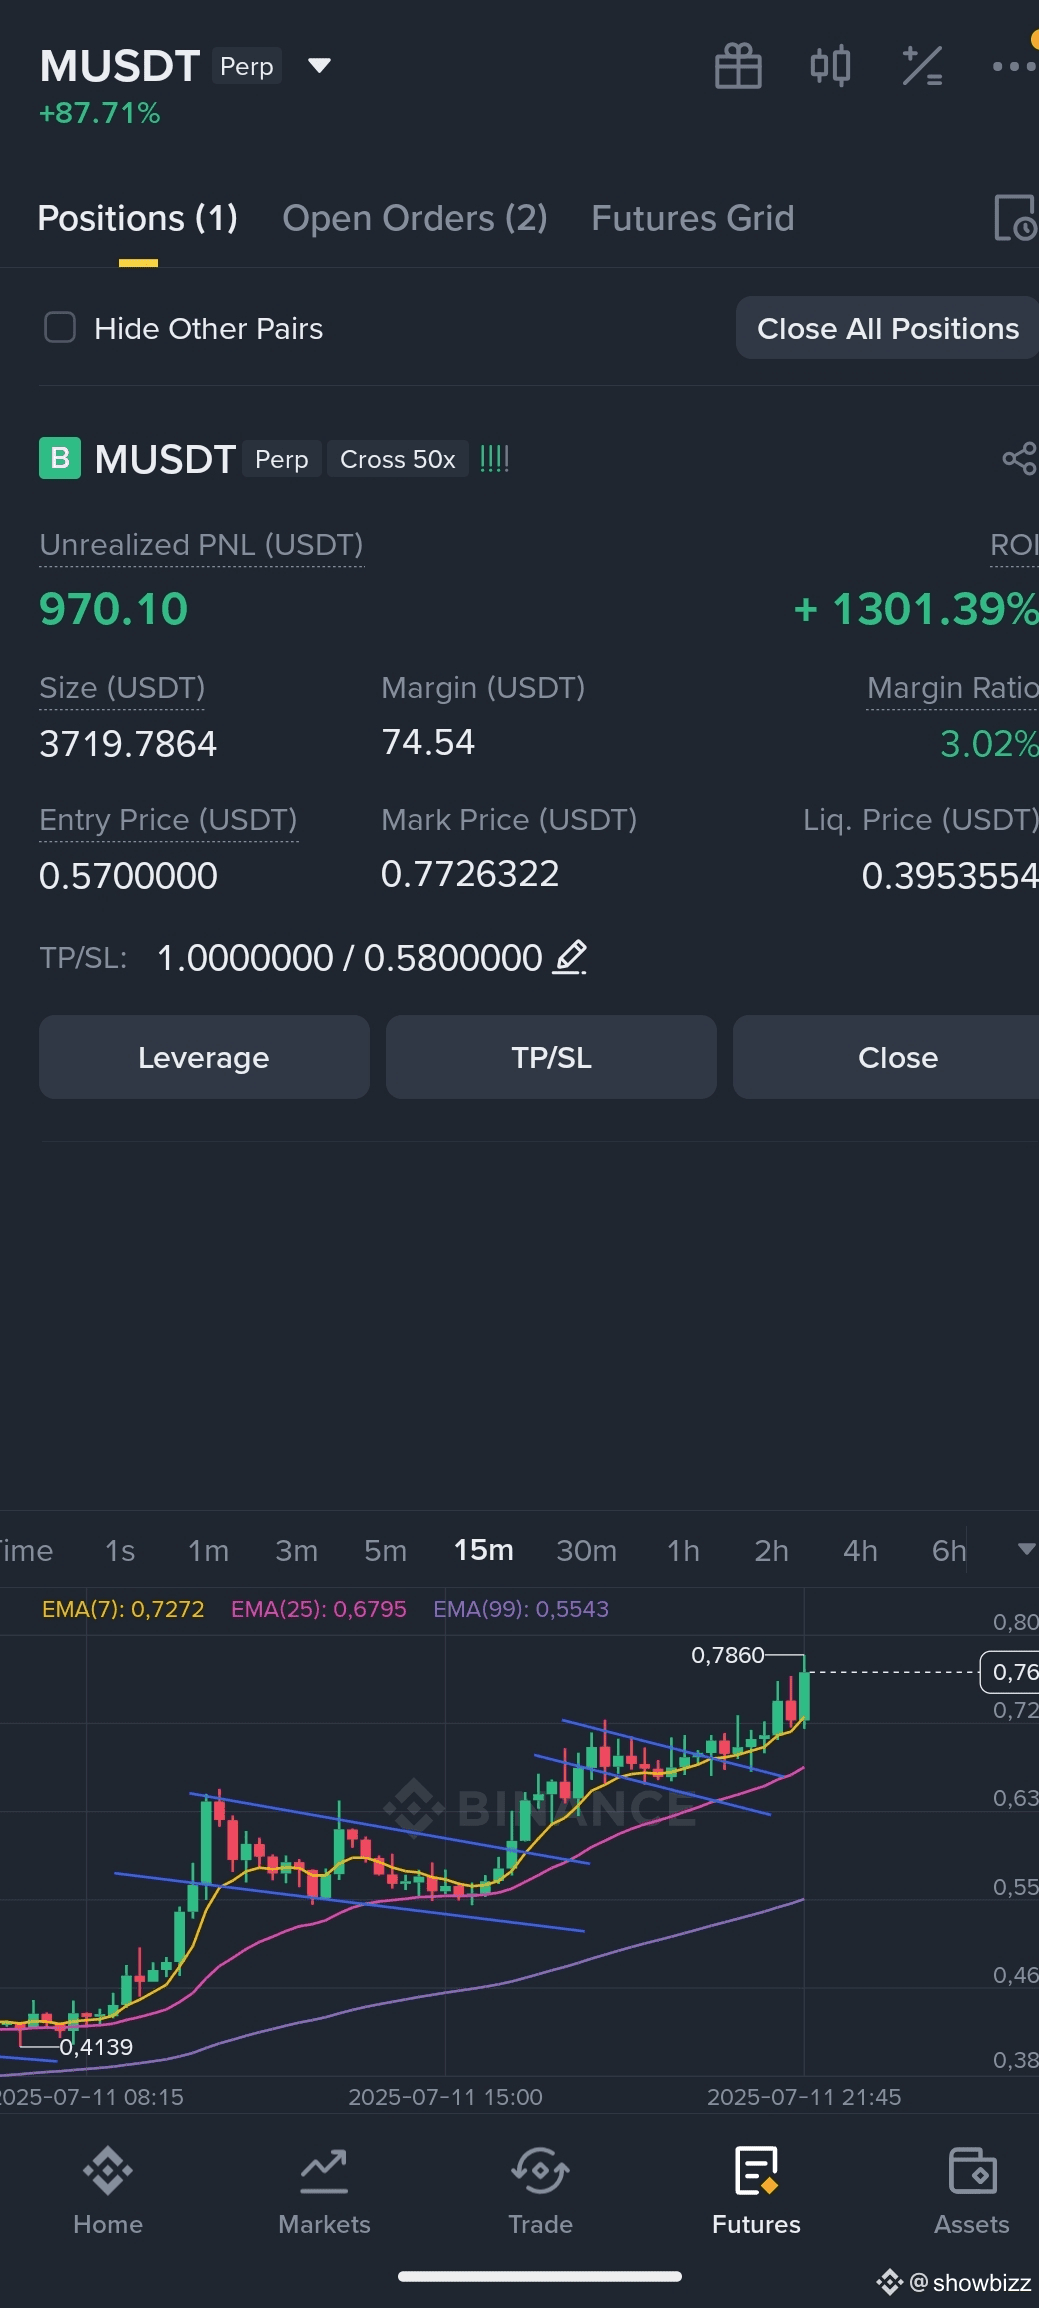Image resolution: width=1039 pixels, height=2308 pixels.
Task: Tap the Size (USDT) label
Action: click(122, 688)
